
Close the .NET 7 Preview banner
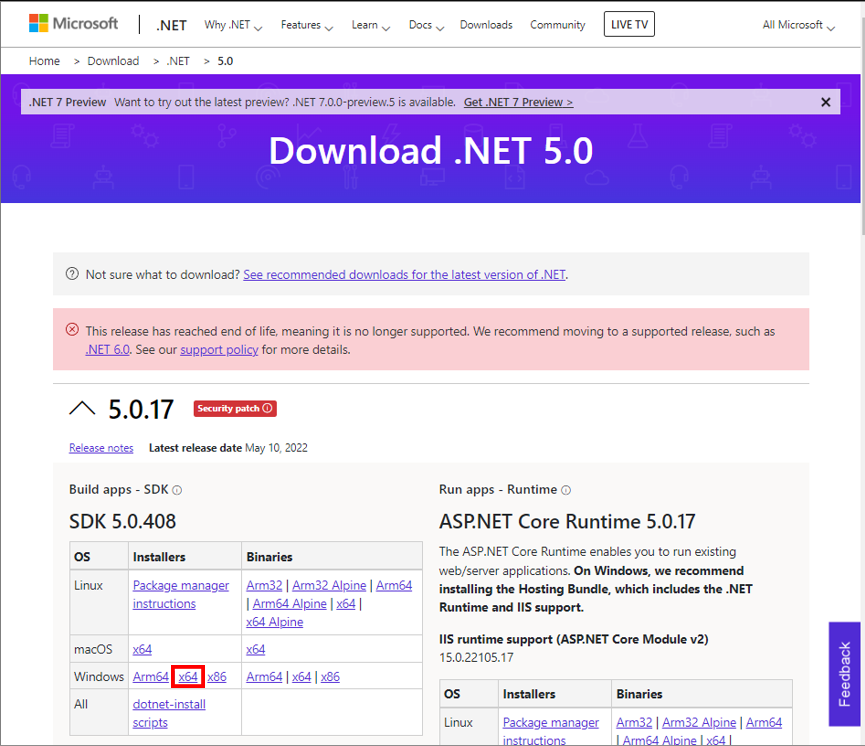(x=825, y=102)
